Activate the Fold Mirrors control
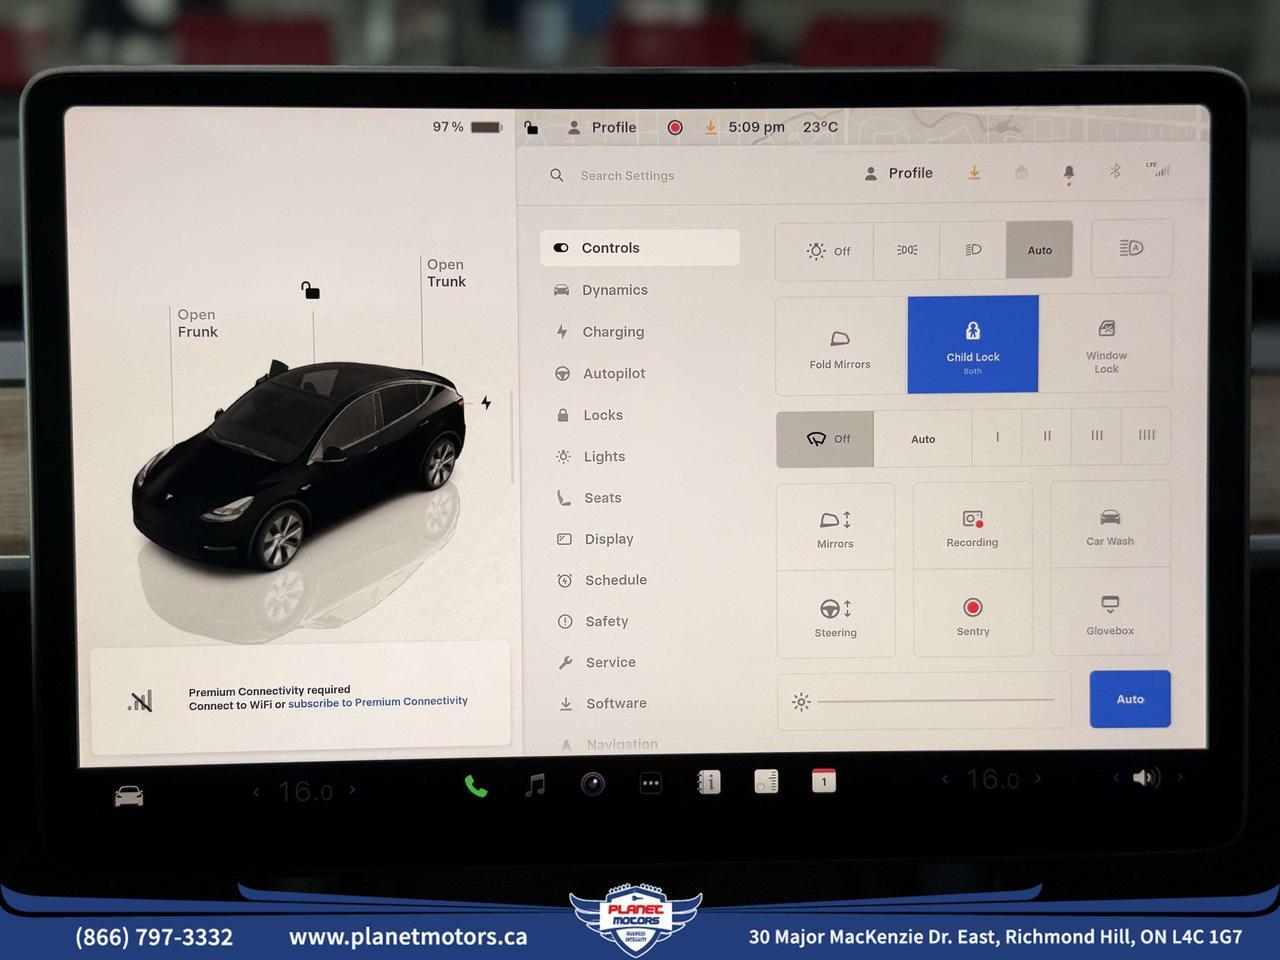 (839, 344)
